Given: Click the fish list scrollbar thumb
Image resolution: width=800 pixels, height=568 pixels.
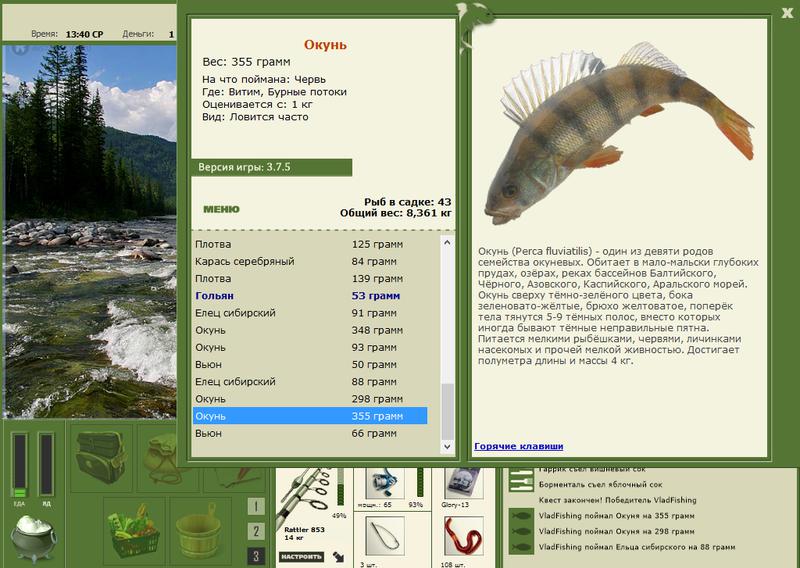Looking at the screenshot, I should click(x=447, y=411).
